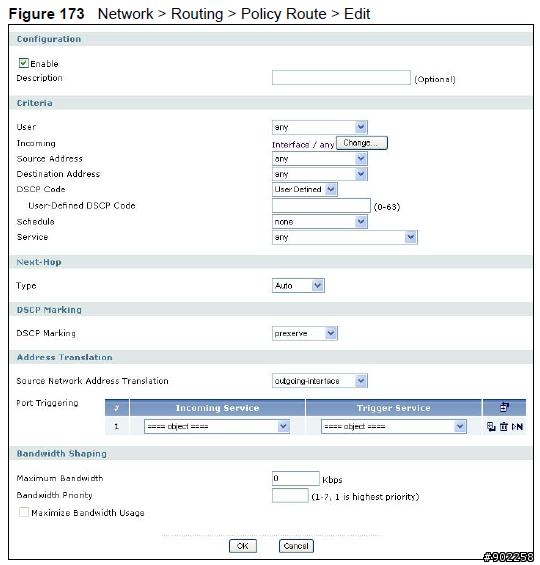
Task: Open the Service dropdown
Action: 345,237
